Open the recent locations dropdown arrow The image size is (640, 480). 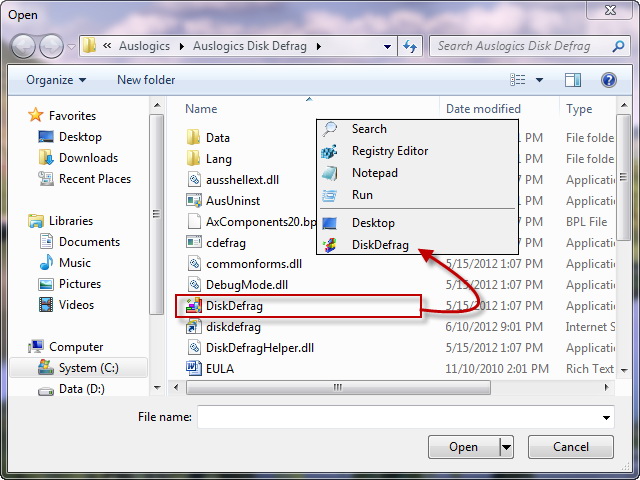click(x=71, y=47)
